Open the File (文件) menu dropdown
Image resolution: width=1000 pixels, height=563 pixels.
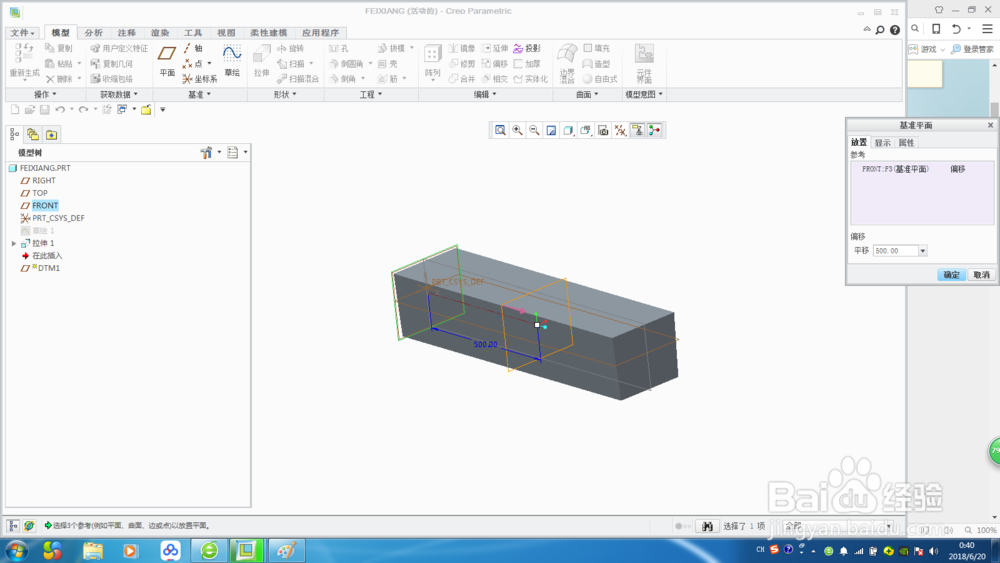point(22,33)
